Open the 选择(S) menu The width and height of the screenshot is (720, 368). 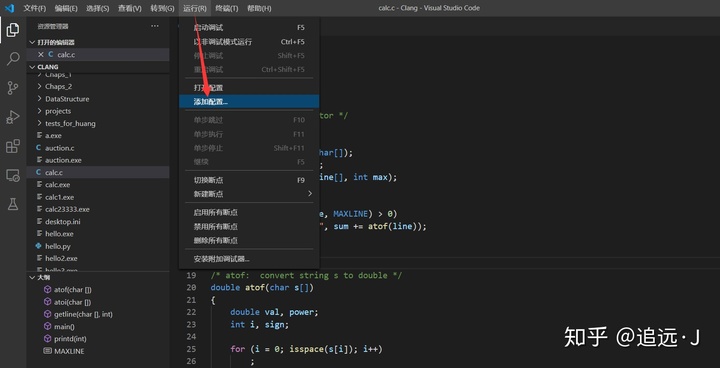pyautogui.click(x=97, y=8)
